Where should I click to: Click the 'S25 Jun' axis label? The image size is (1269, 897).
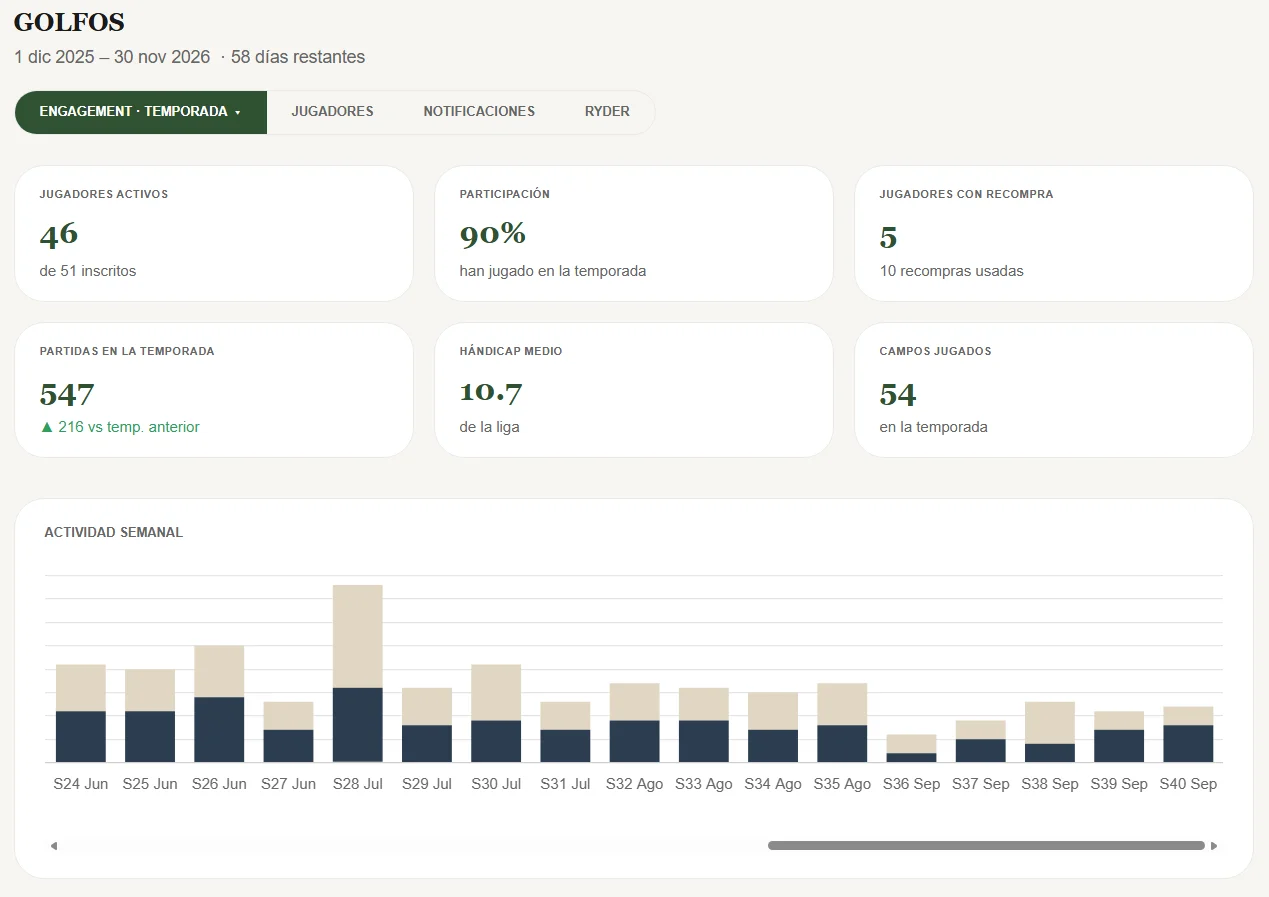pyautogui.click(x=150, y=784)
